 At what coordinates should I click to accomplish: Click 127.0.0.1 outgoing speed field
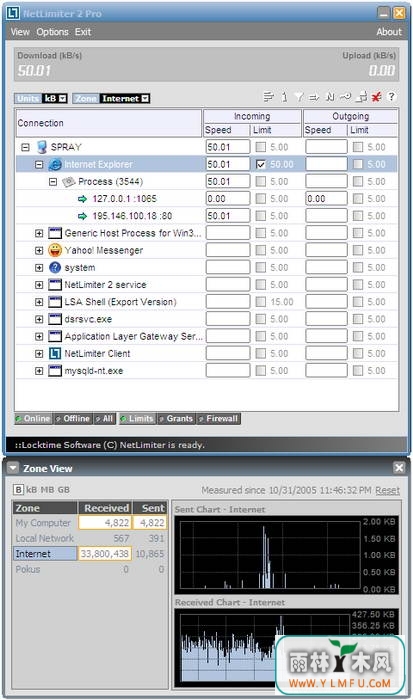[x=326, y=199]
